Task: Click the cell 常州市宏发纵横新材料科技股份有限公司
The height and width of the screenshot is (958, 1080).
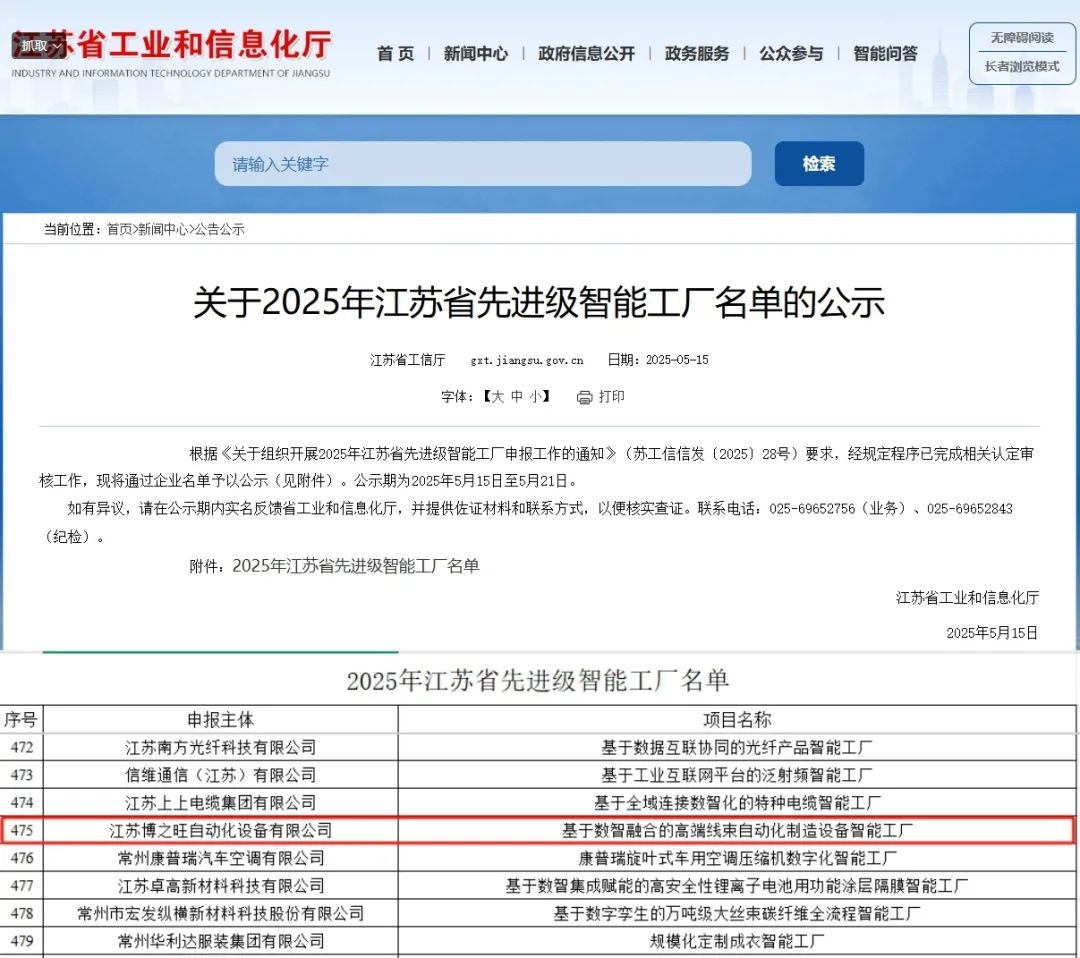Action: point(220,913)
